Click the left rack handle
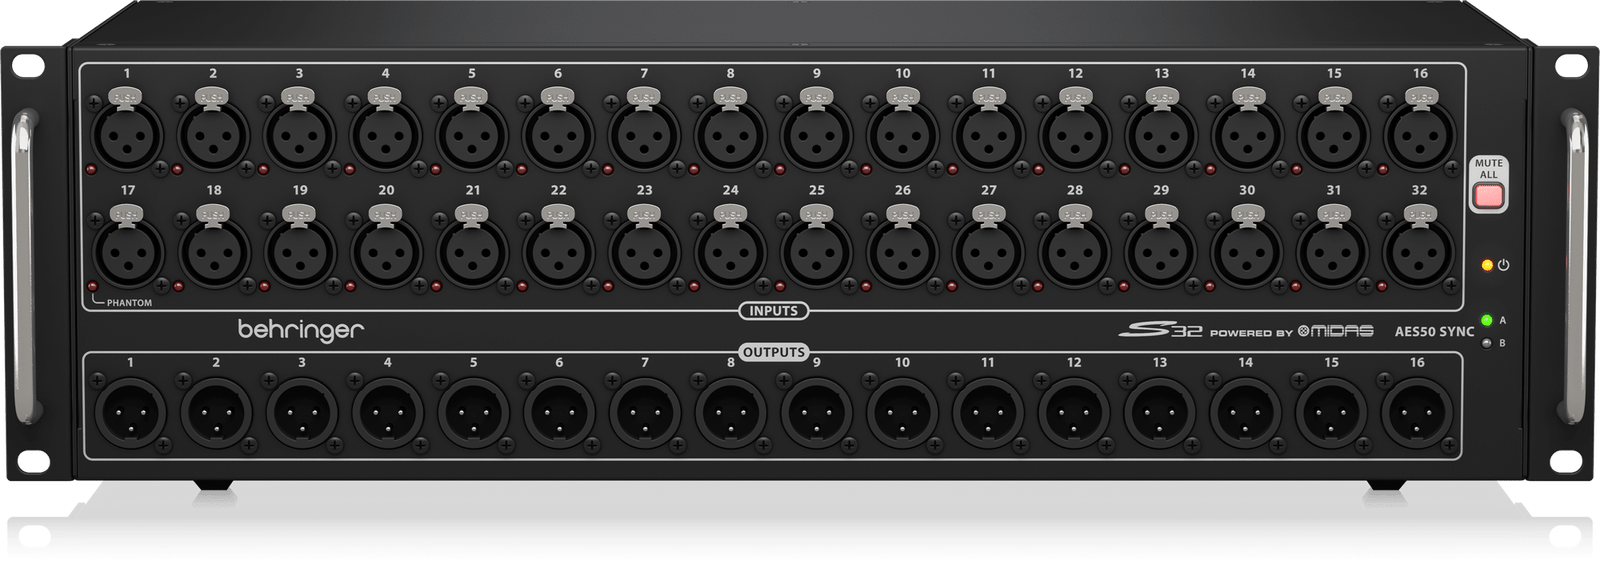The height and width of the screenshot is (561, 1600). click(25, 270)
